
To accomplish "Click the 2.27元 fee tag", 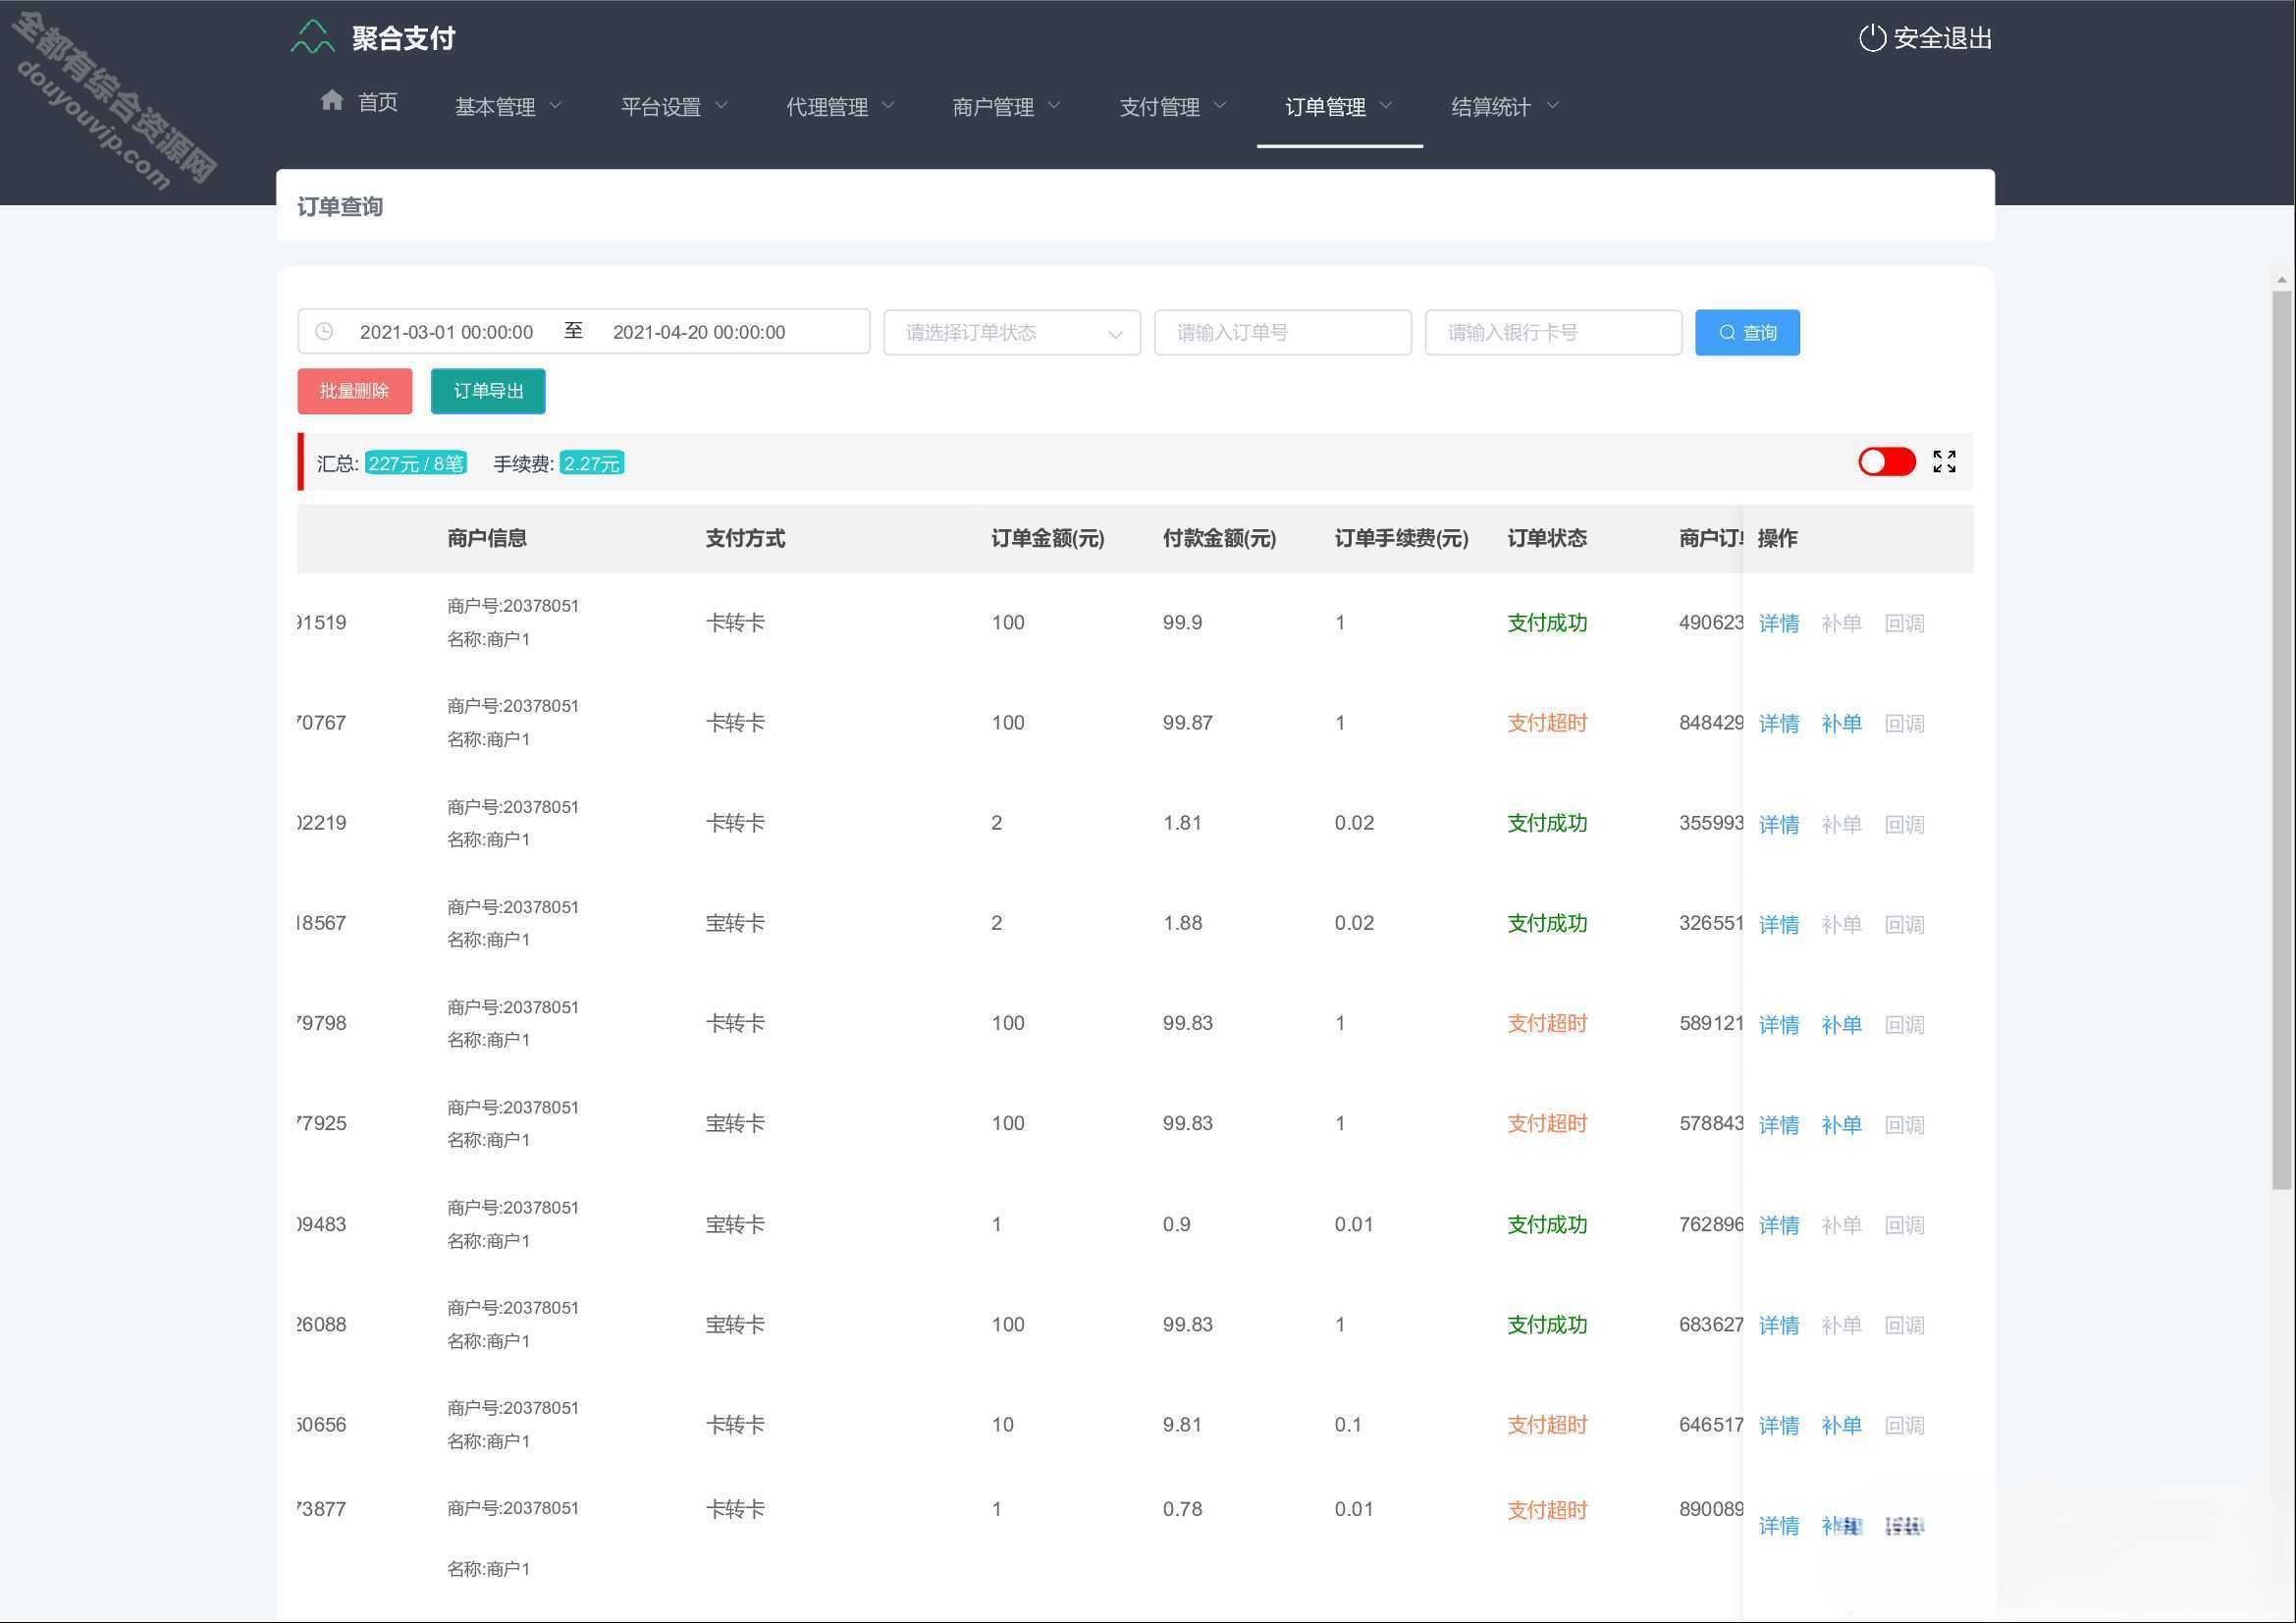I will 591,463.
